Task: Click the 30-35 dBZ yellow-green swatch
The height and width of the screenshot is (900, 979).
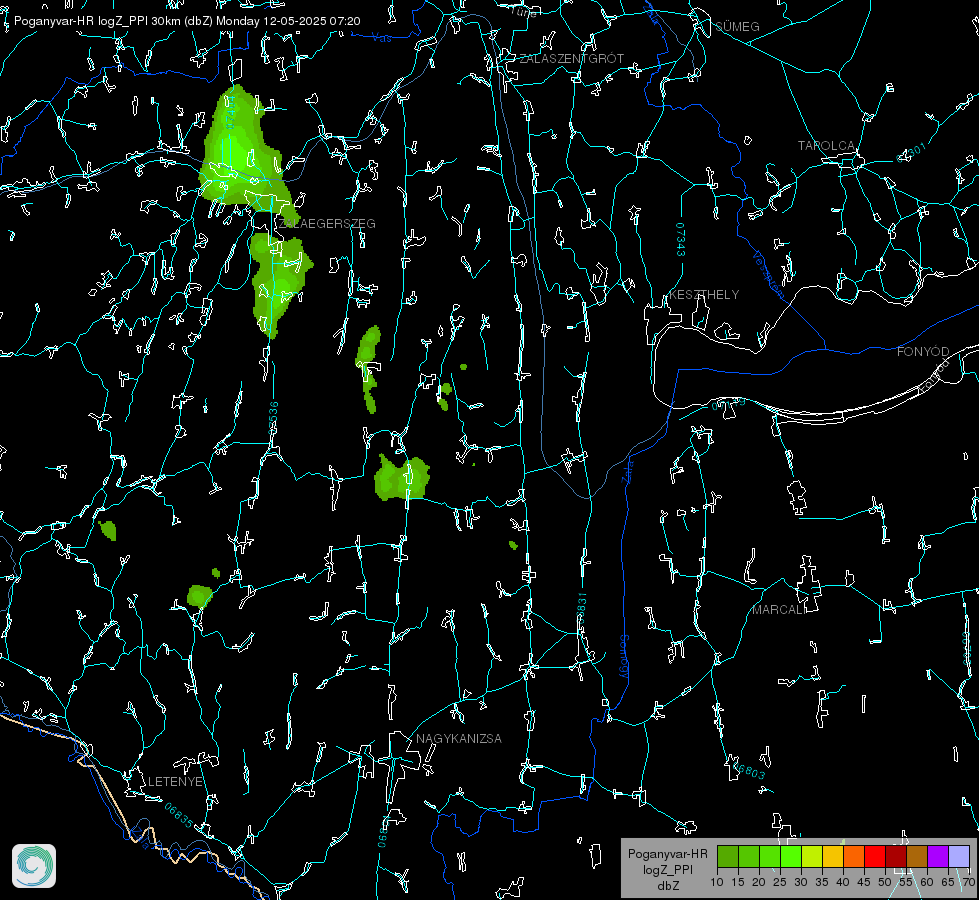Action: [812, 856]
